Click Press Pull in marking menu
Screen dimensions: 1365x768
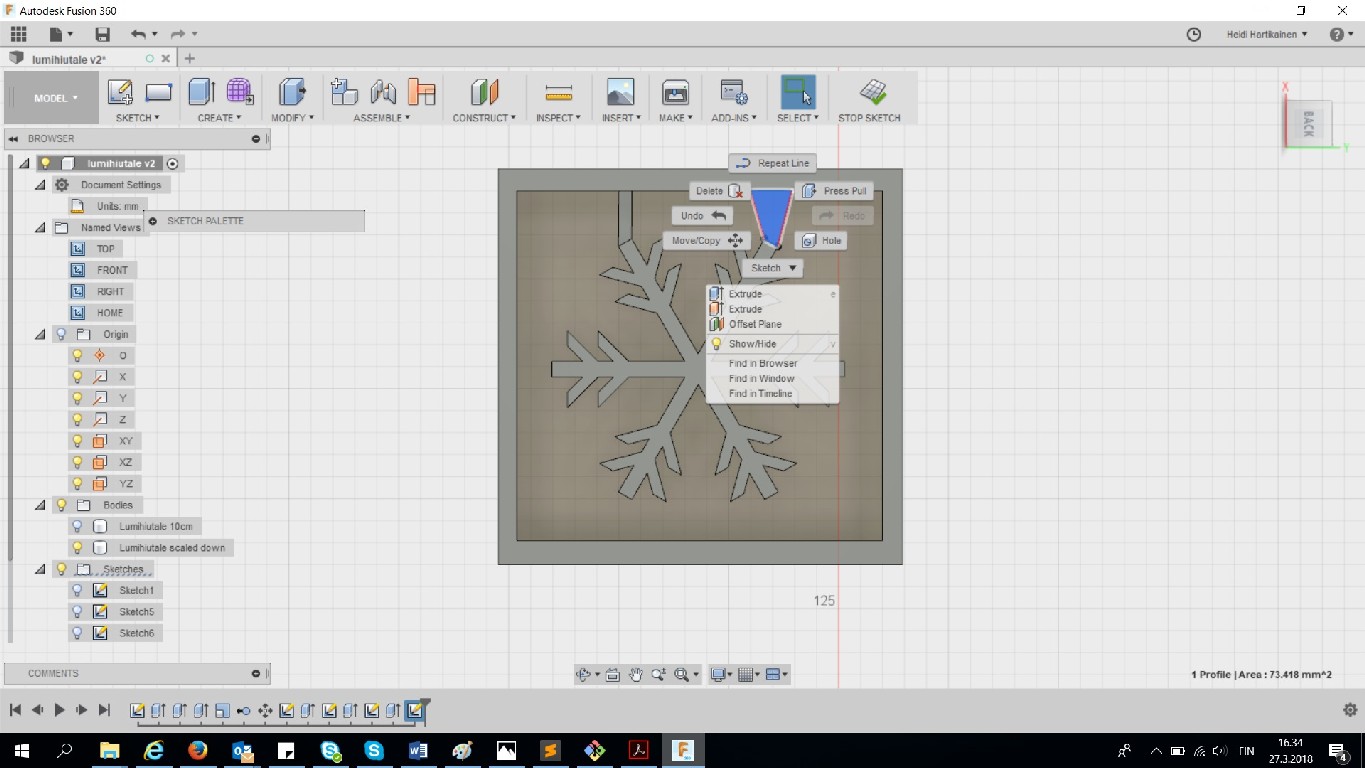(834, 191)
